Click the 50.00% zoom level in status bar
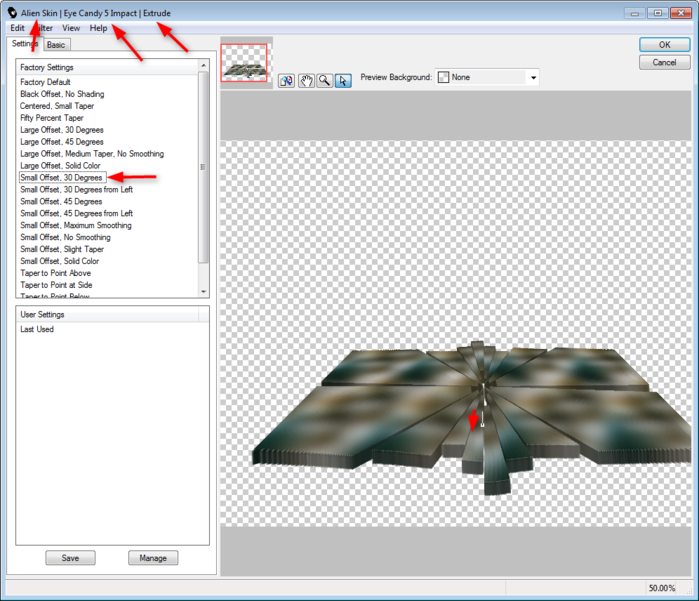 662,588
